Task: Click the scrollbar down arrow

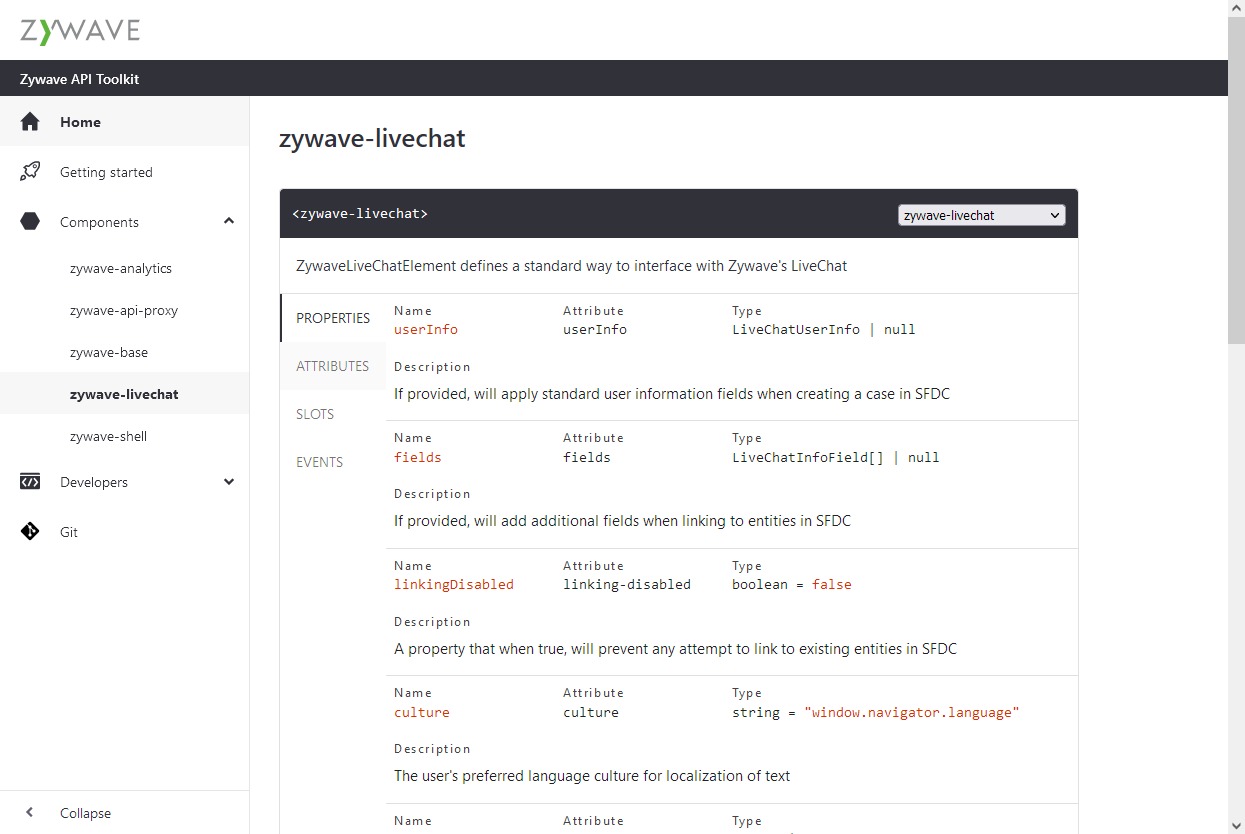Action: point(1236,825)
